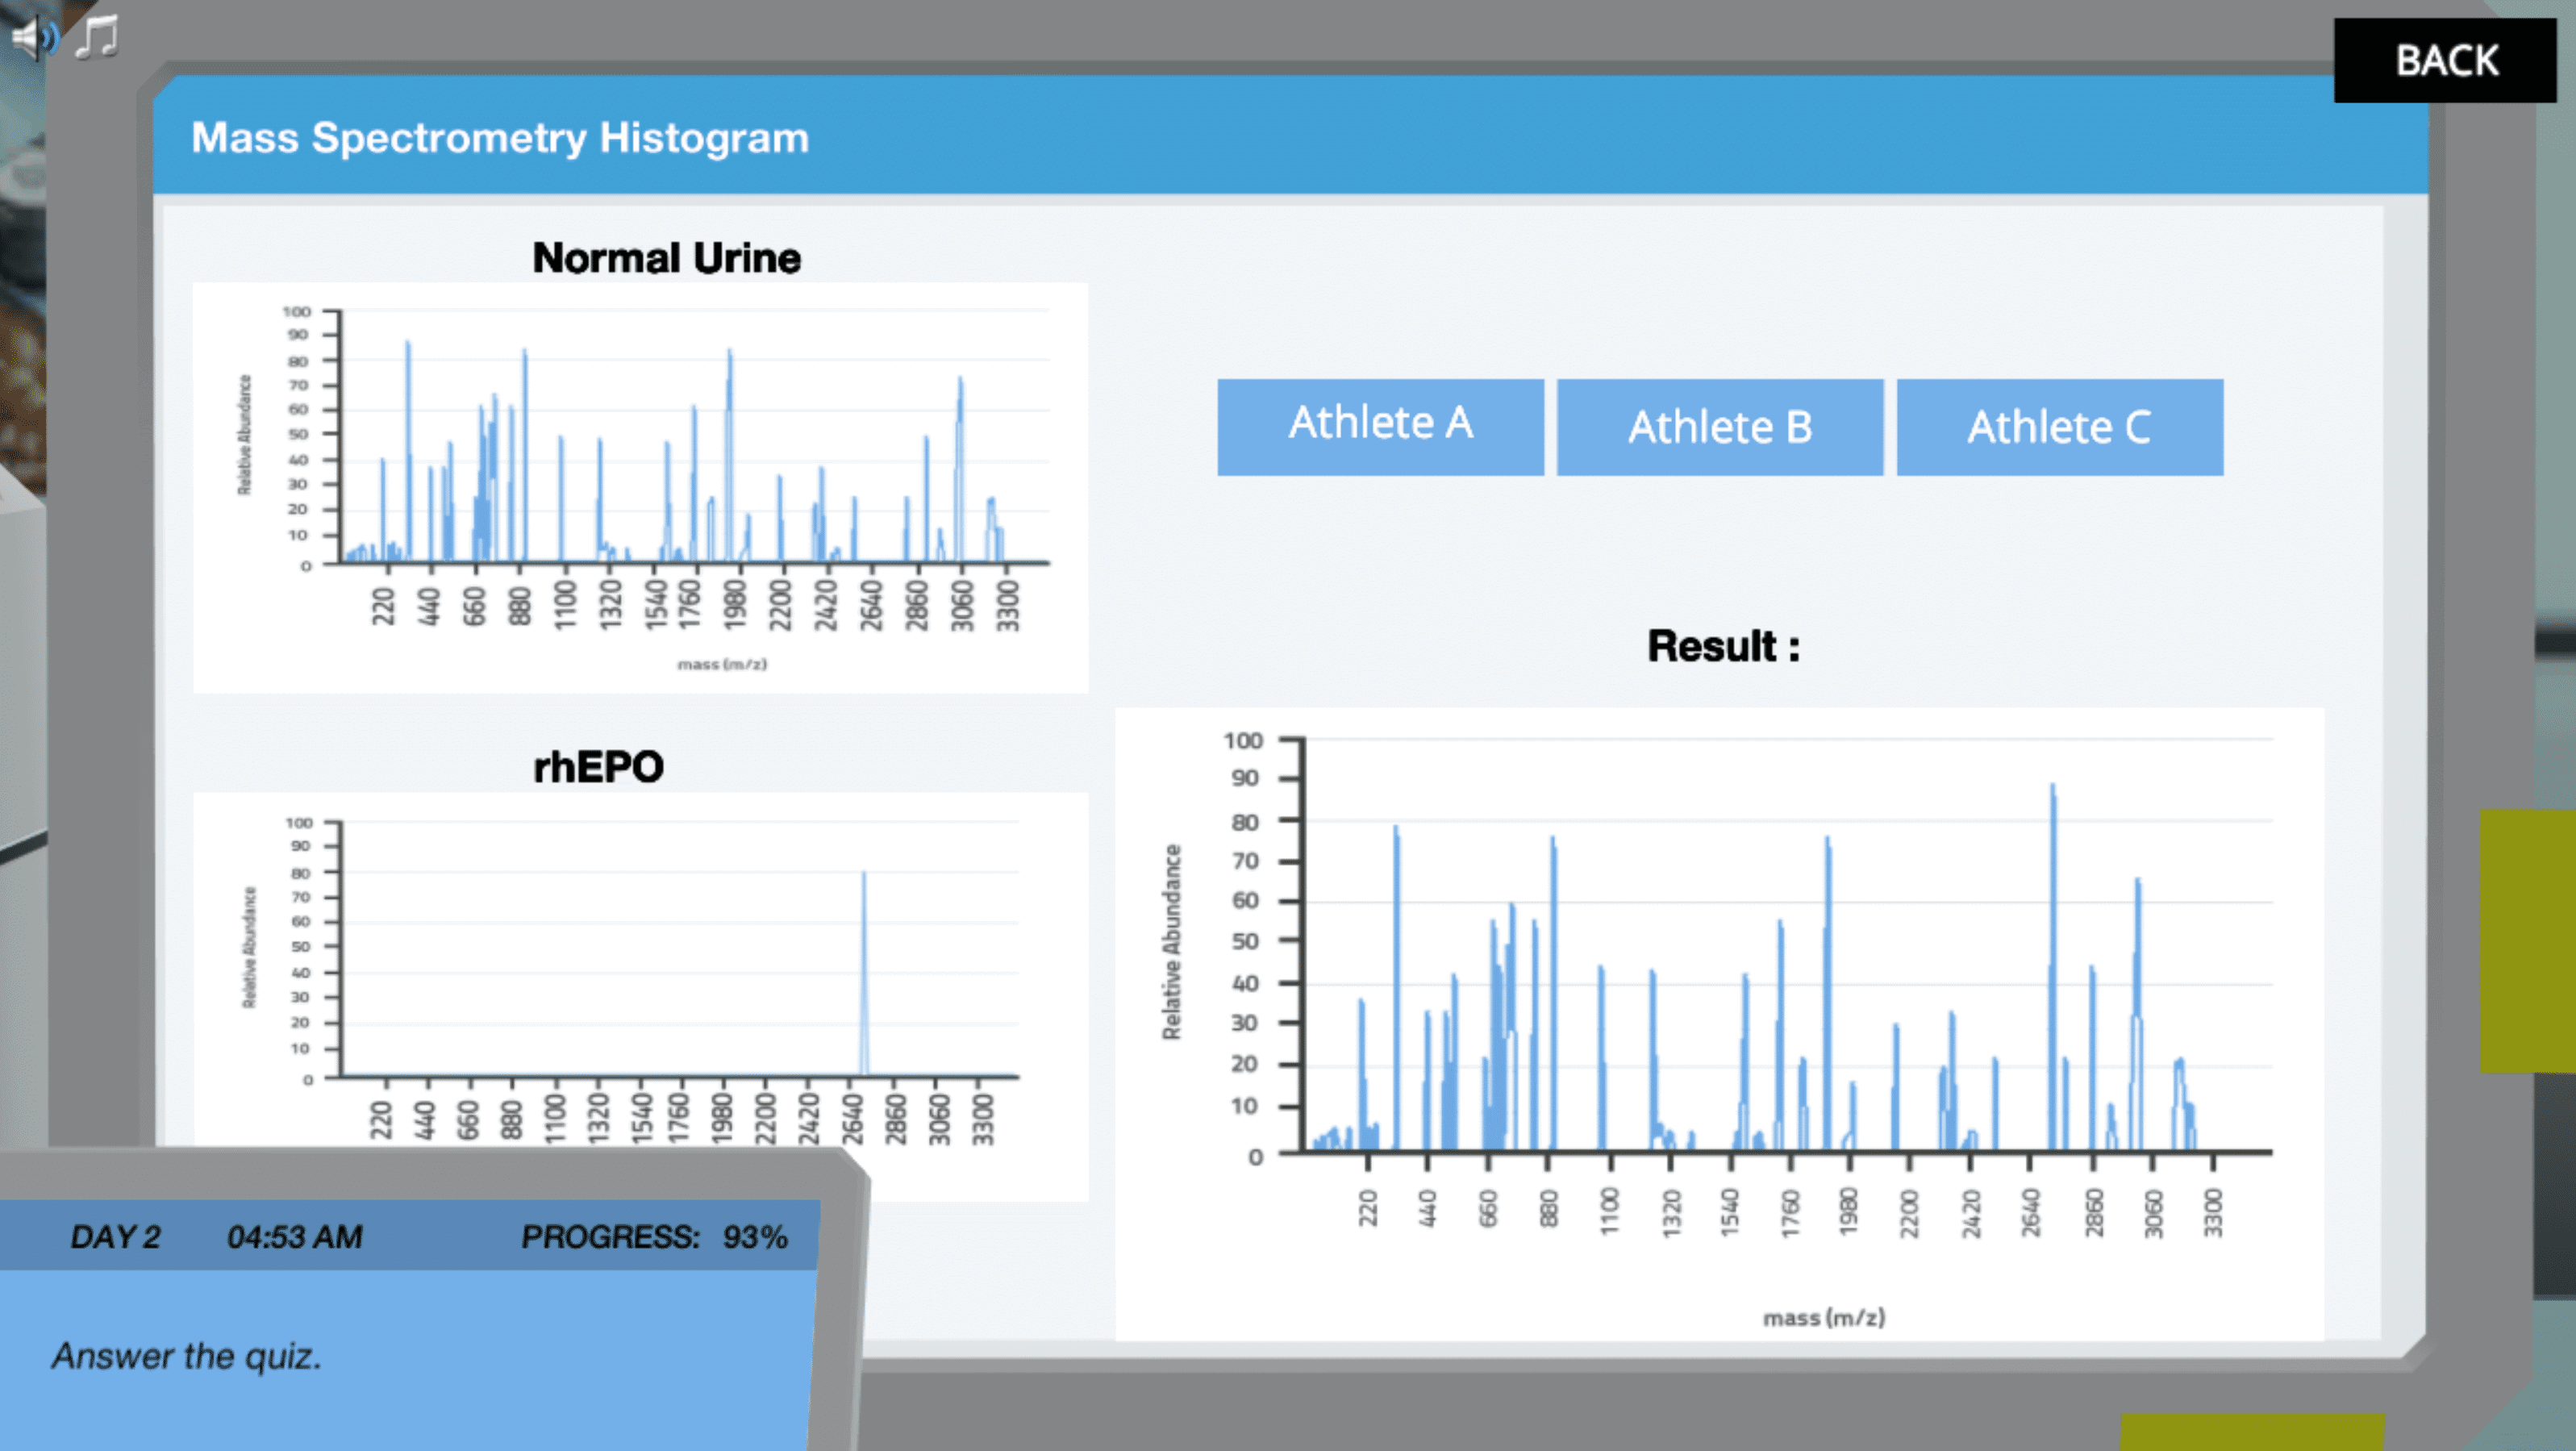Click the Result chart mass (m/z) axis label

tap(1823, 1318)
